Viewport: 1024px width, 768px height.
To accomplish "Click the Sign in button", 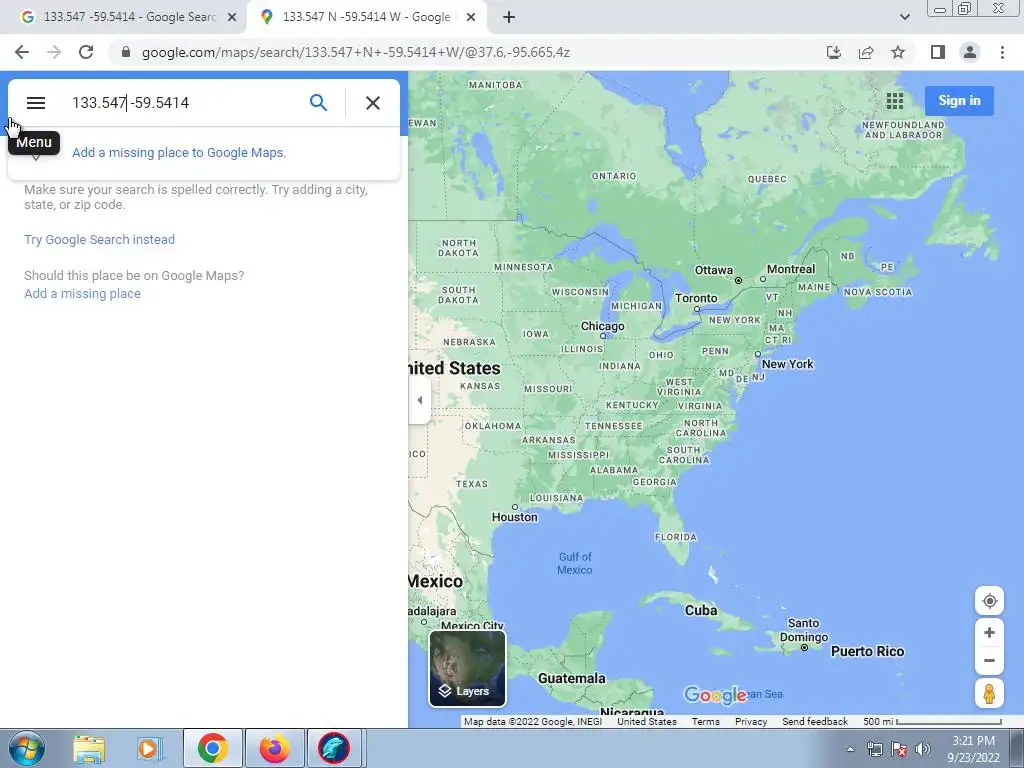I will pyautogui.click(x=959, y=101).
